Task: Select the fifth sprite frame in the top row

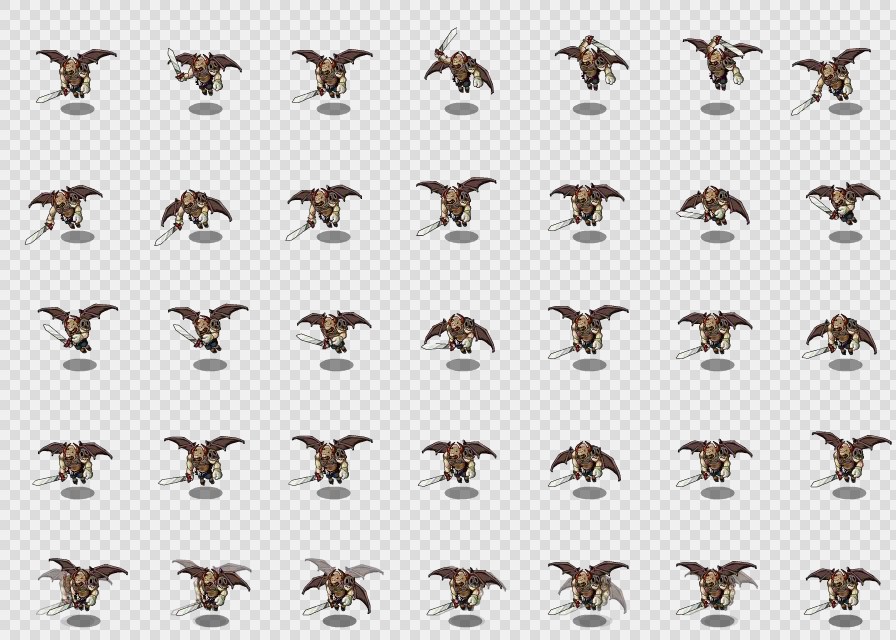Action: [590, 64]
